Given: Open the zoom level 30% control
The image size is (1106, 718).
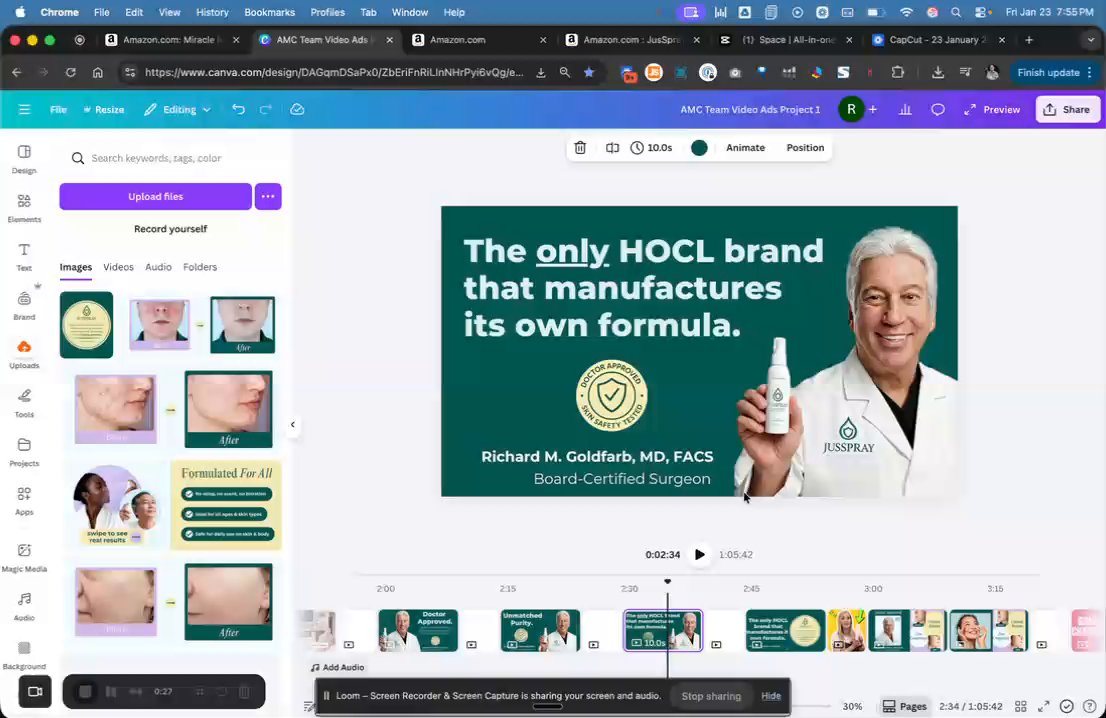Looking at the screenshot, I should click(x=852, y=706).
